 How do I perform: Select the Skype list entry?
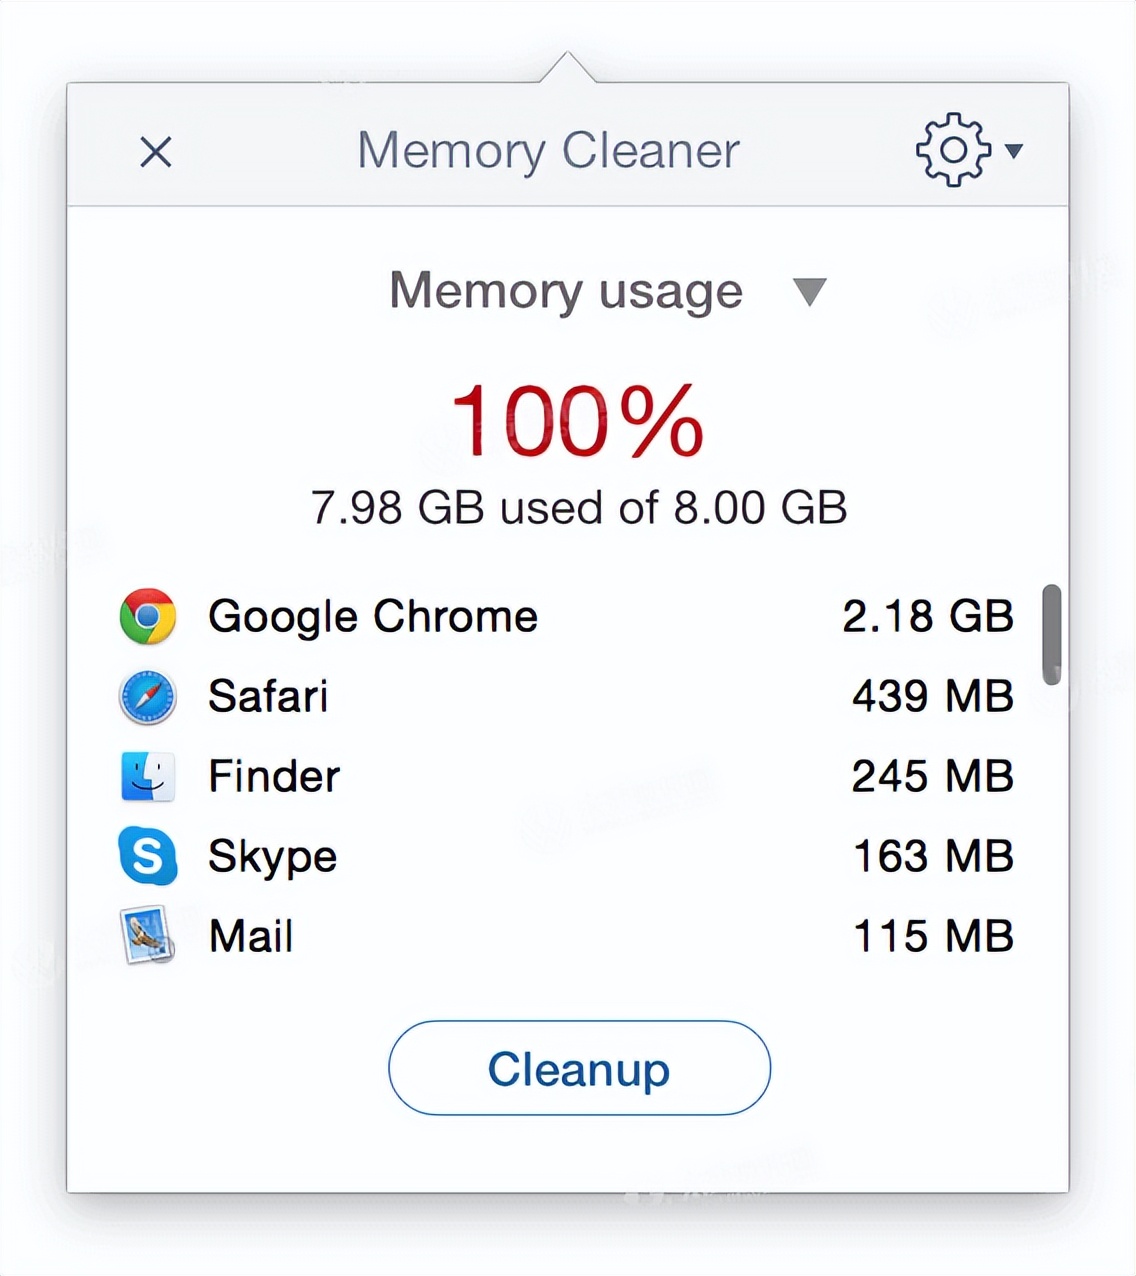coord(271,857)
